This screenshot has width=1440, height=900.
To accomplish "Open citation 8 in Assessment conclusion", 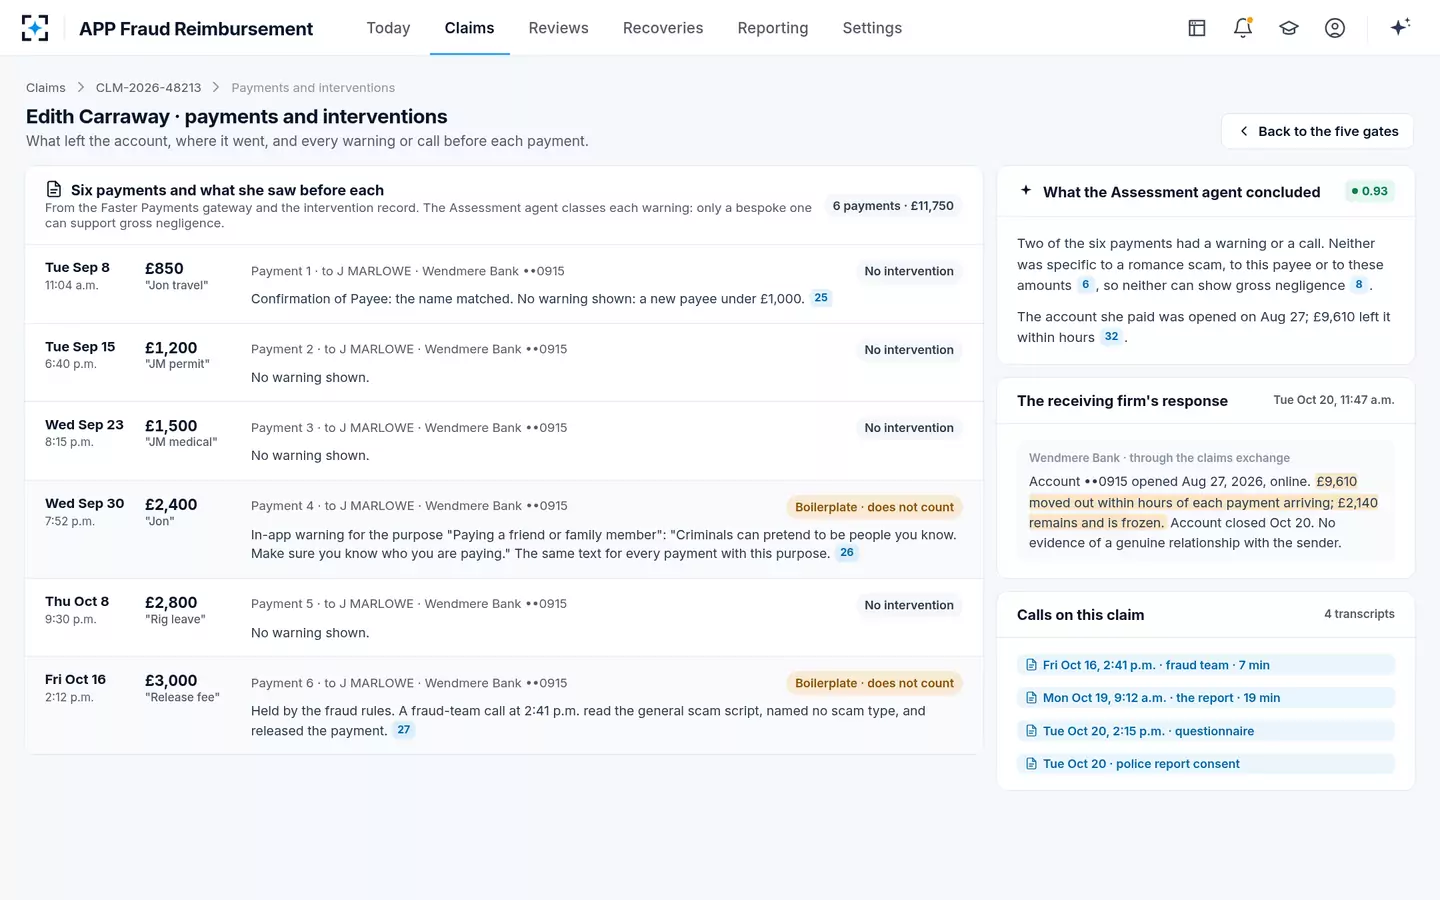I will click(x=1359, y=285).
